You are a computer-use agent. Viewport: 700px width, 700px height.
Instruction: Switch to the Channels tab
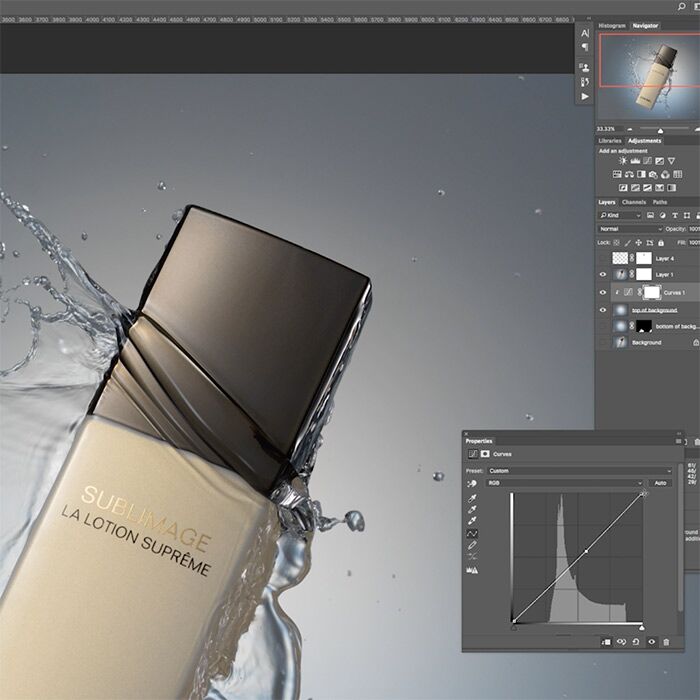coord(634,202)
